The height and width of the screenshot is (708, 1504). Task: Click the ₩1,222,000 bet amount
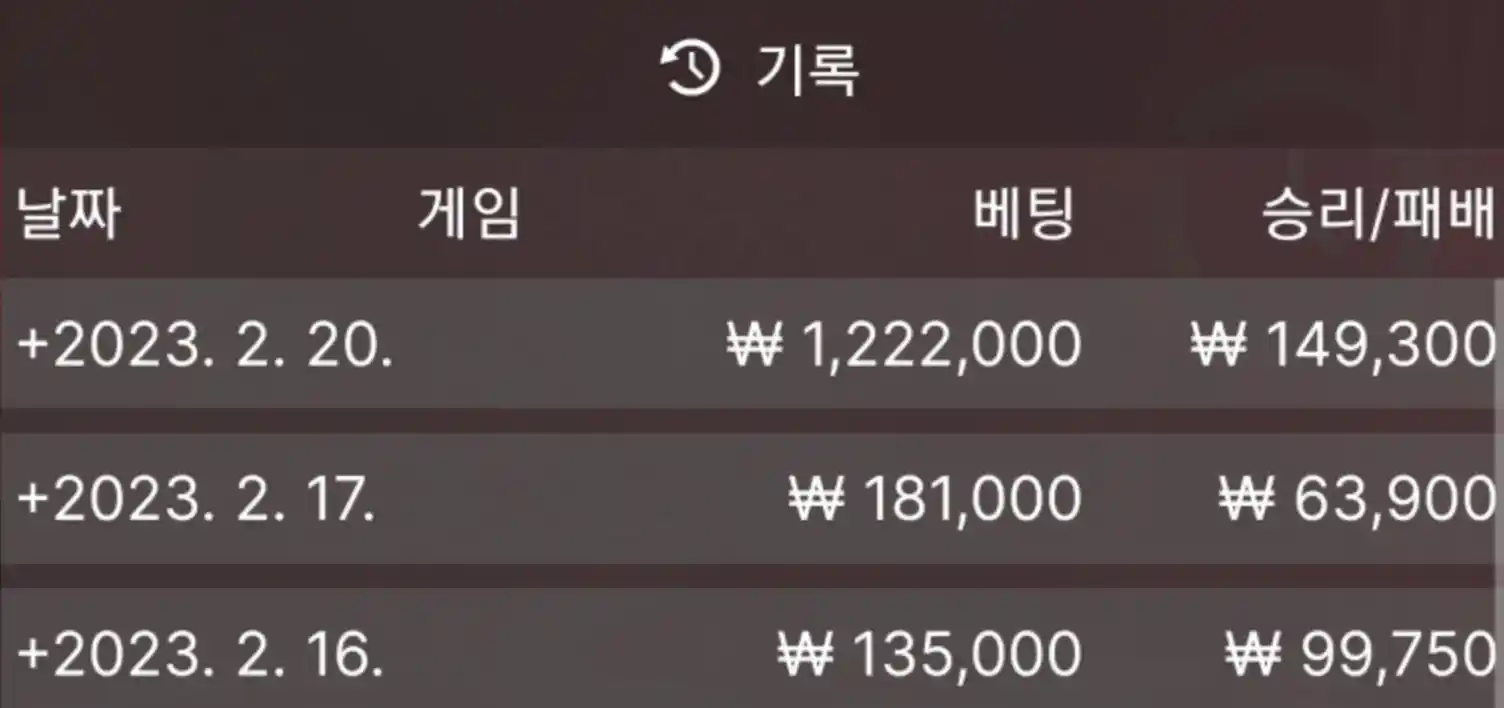904,345
